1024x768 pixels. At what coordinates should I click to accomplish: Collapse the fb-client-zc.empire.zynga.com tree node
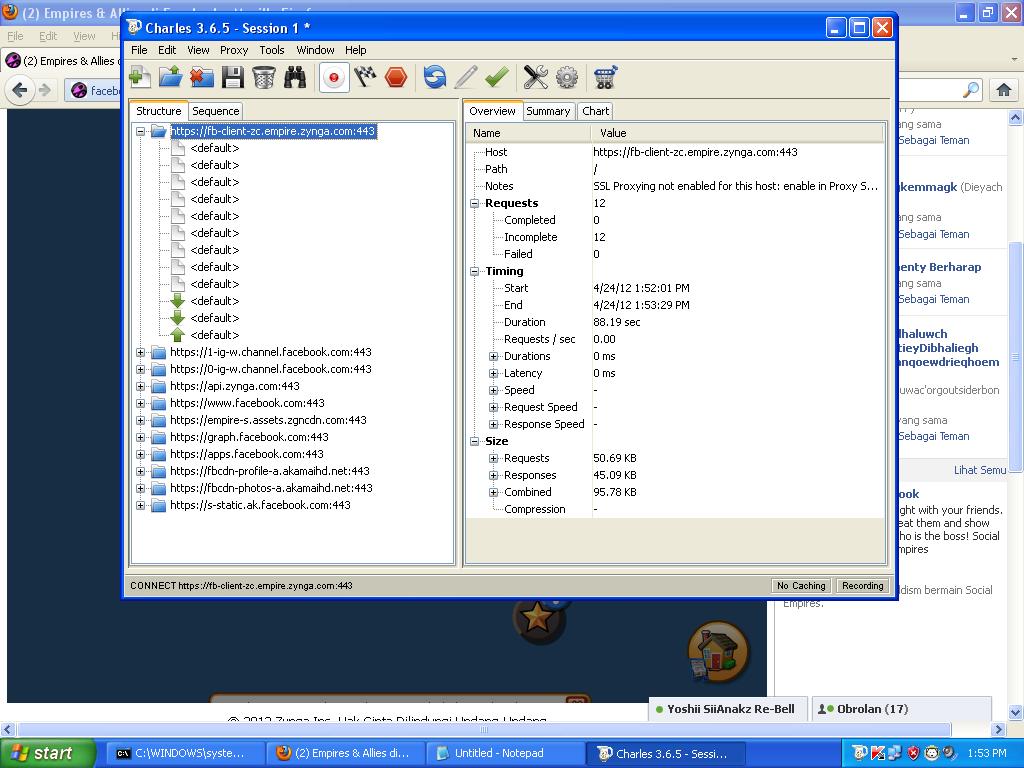pyautogui.click(x=140, y=131)
